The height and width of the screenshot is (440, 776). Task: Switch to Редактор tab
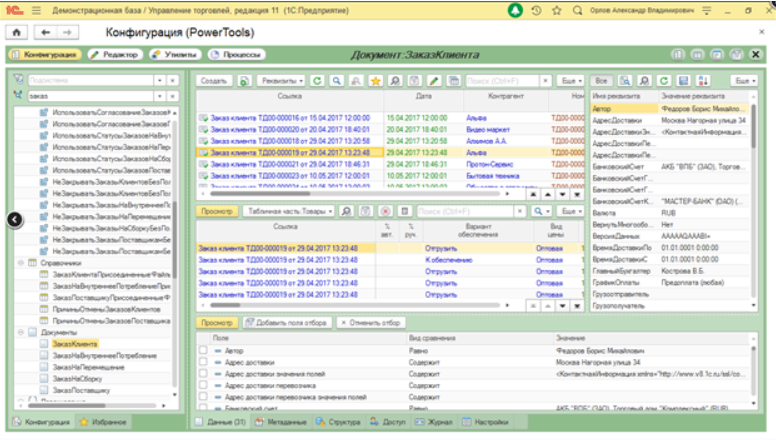click(115, 54)
